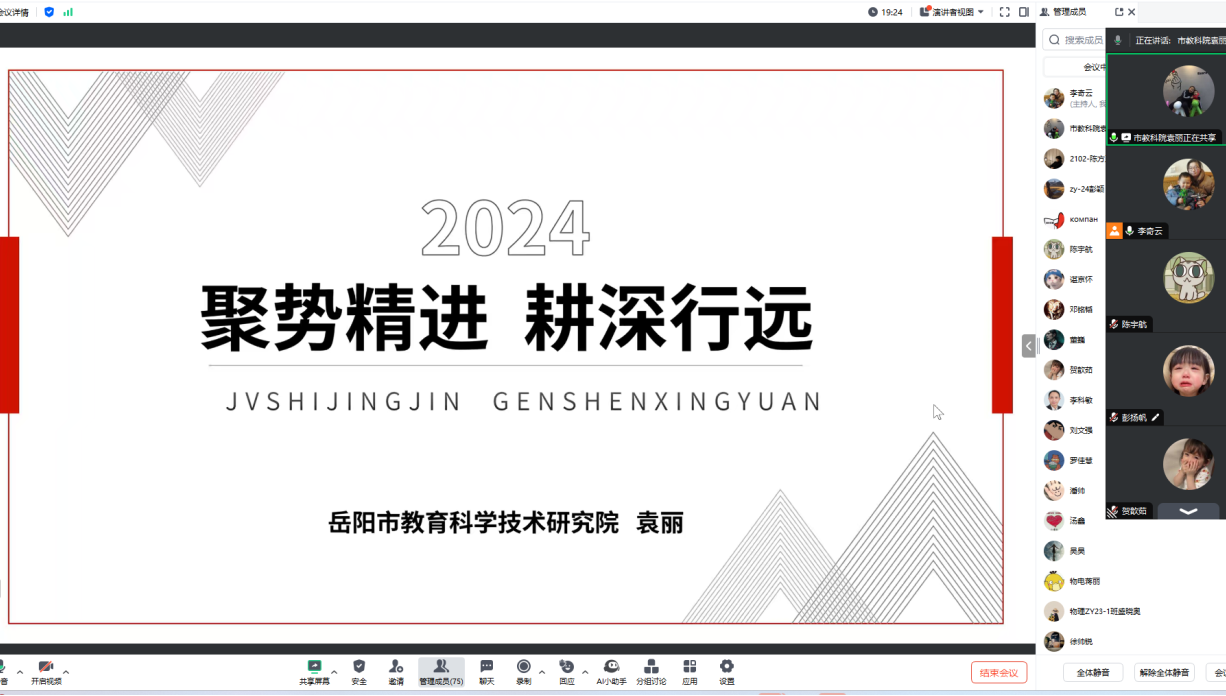Click the AI小助手 assistant icon
1226x696 pixels.
611,667
